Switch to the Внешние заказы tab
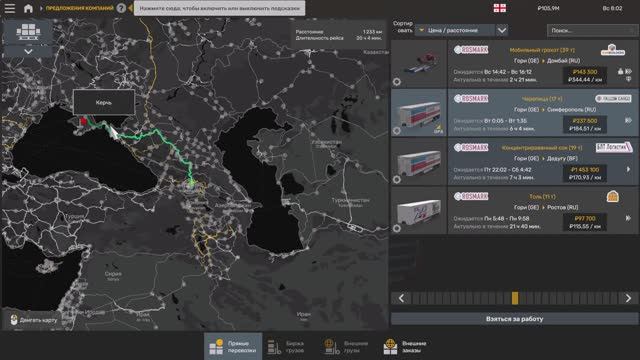 tap(406, 347)
